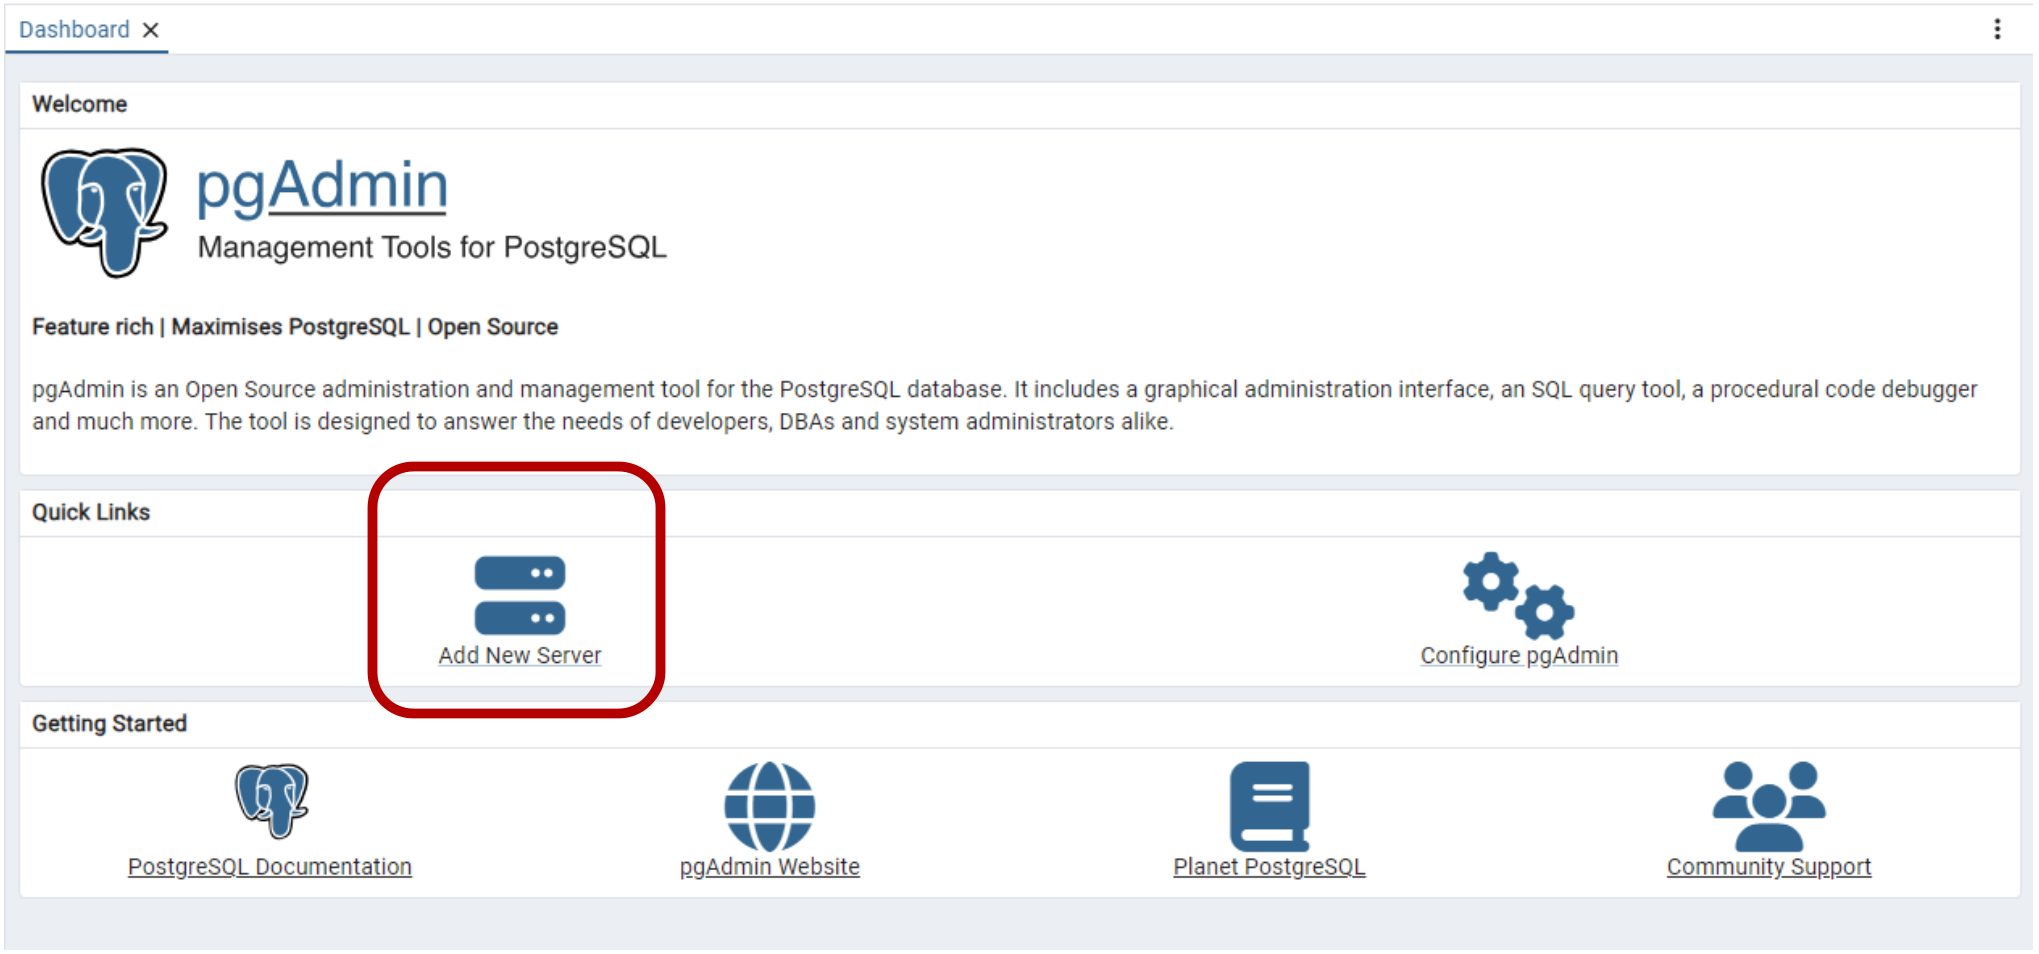
Task: Visit the pgAdmin Website link
Action: 770,866
